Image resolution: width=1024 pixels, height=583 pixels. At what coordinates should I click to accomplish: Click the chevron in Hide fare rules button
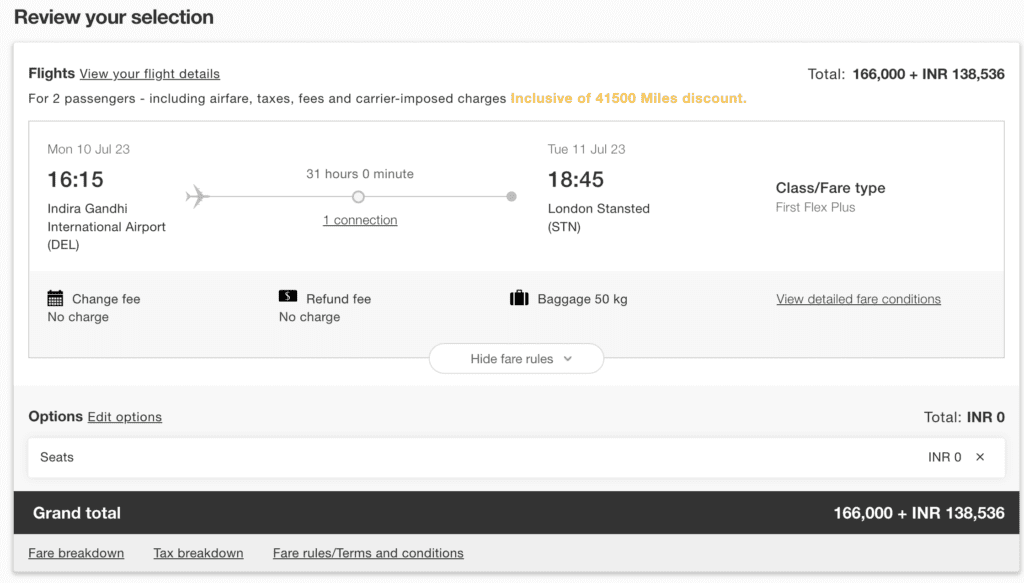point(568,359)
